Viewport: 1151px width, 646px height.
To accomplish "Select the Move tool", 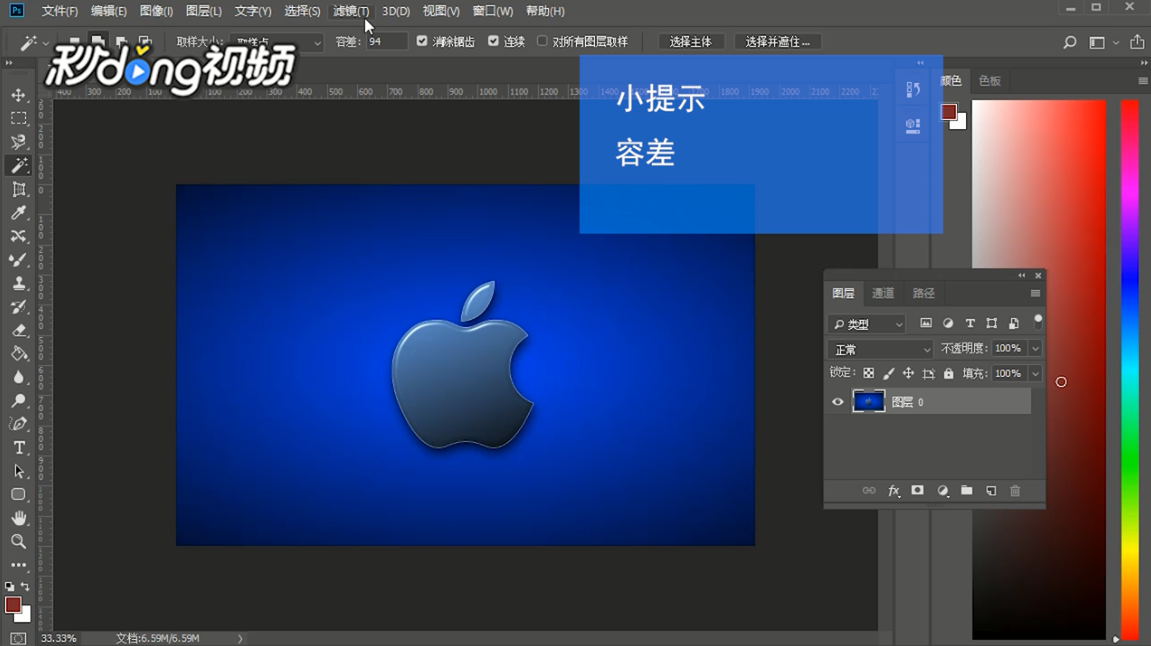I will point(19,95).
